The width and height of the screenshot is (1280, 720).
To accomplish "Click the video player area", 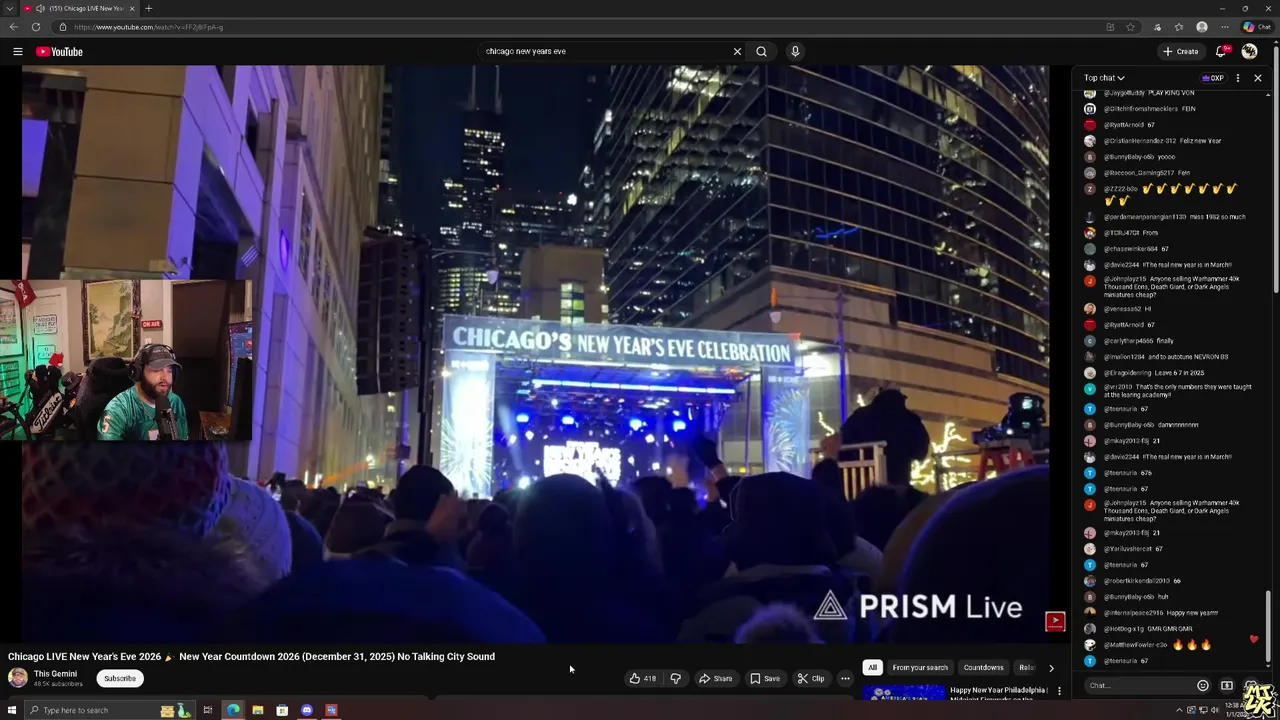I will 535,354.
